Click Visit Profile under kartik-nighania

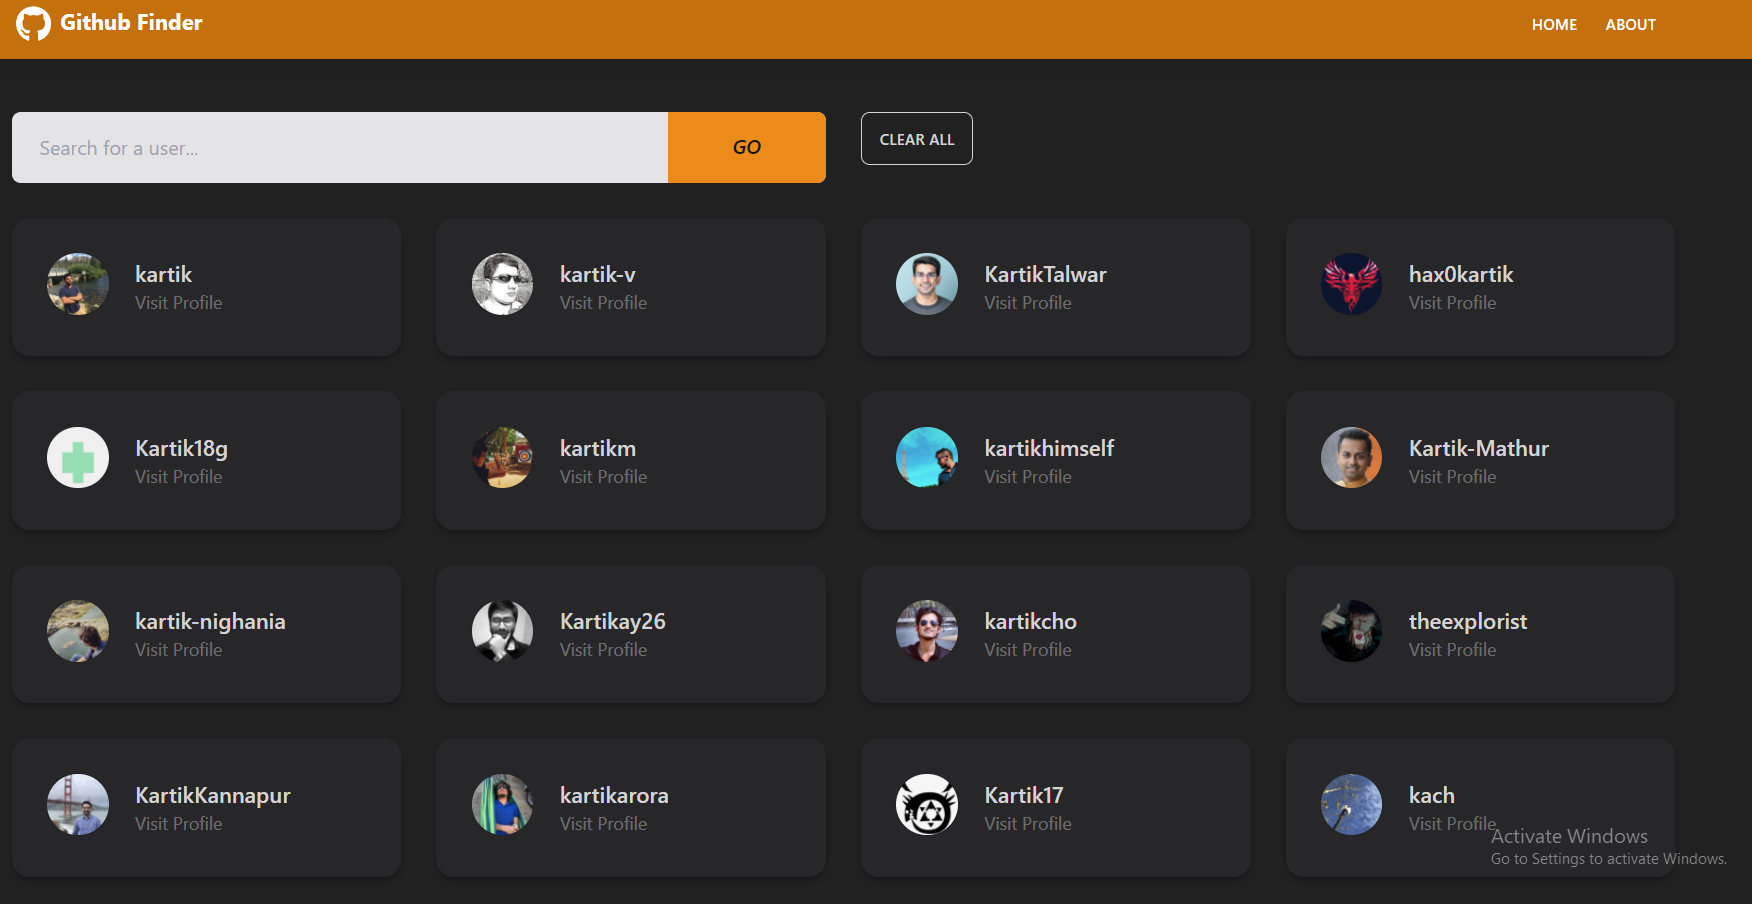178,649
